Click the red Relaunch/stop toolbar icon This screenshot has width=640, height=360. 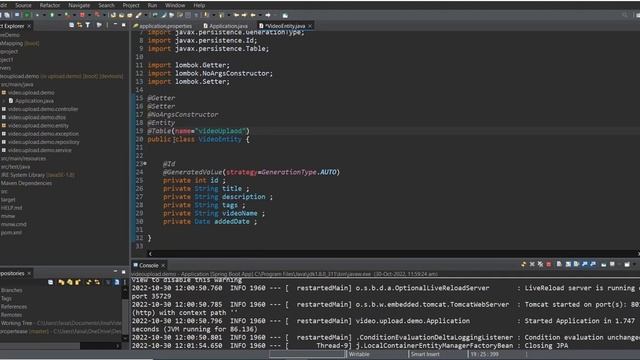(x=82, y=15)
